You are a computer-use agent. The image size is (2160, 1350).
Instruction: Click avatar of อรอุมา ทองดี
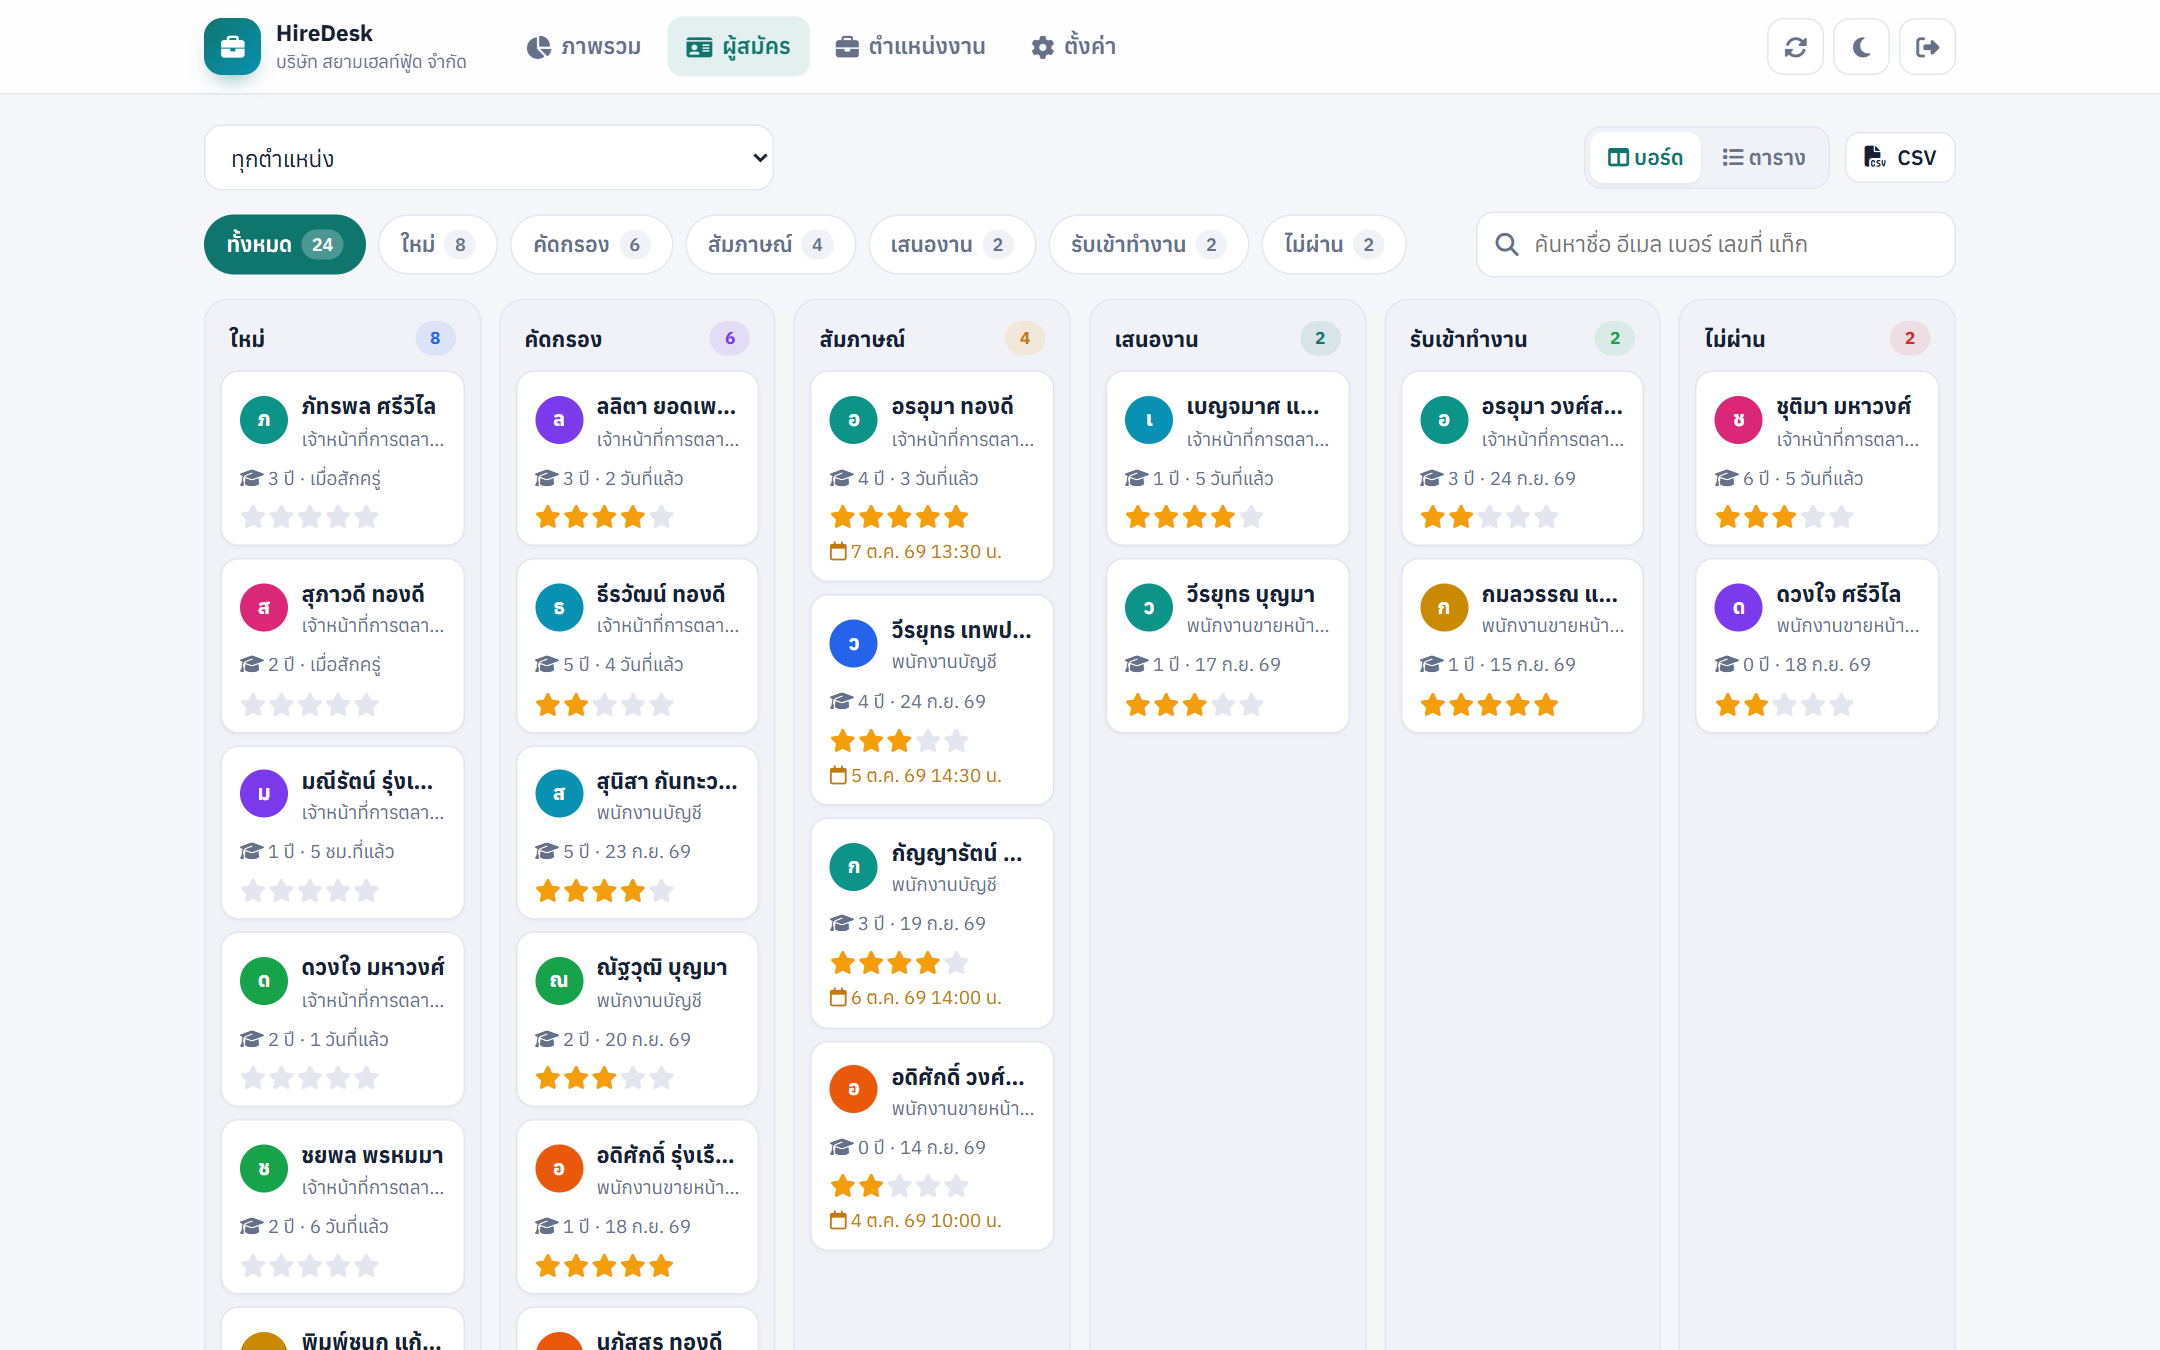tap(854, 420)
